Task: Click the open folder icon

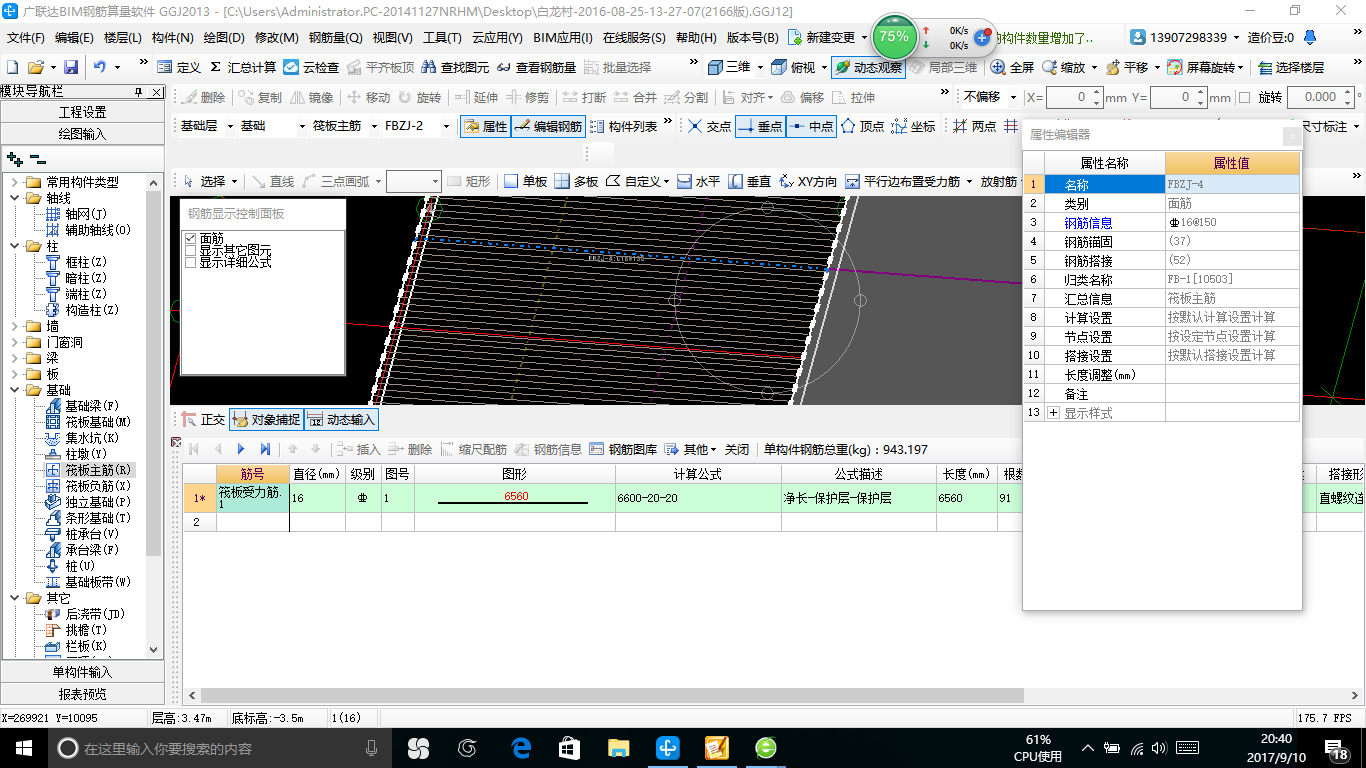Action: pos(36,67)
